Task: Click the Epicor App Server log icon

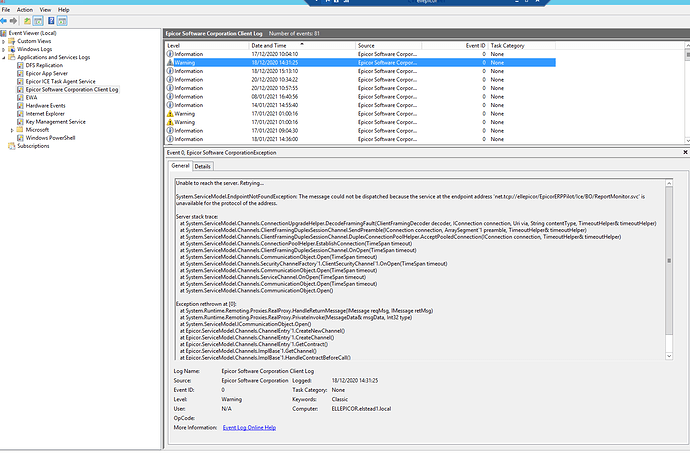Action: [x=20, y=73]
